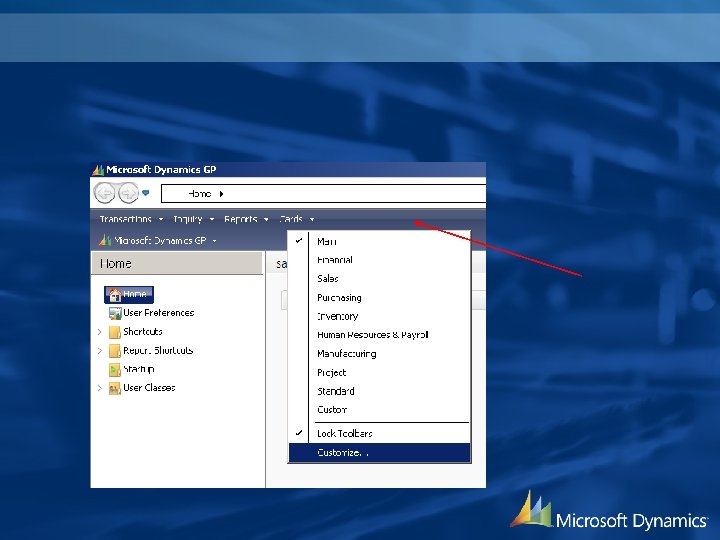Screen dimensions: 720x540
Task: Open the Reports menu
Action: tap(246, 219)
